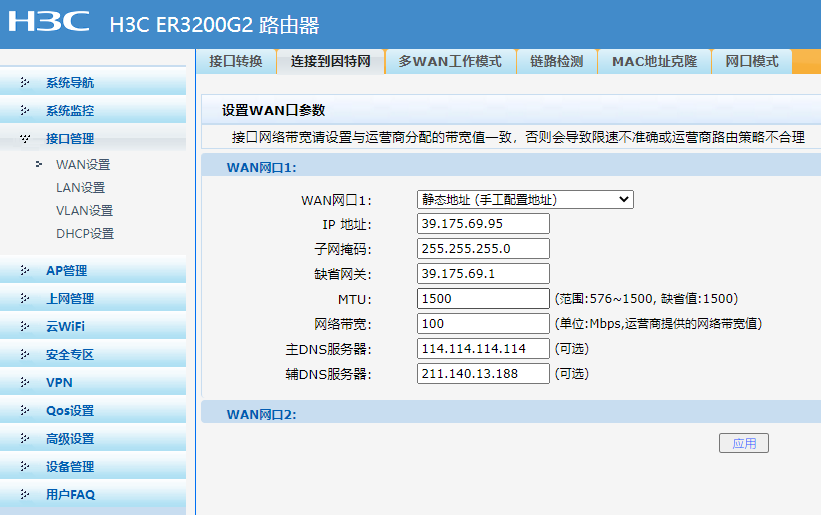
Task: Switch to the 接口转换 tab
Action: coord(236,61)
